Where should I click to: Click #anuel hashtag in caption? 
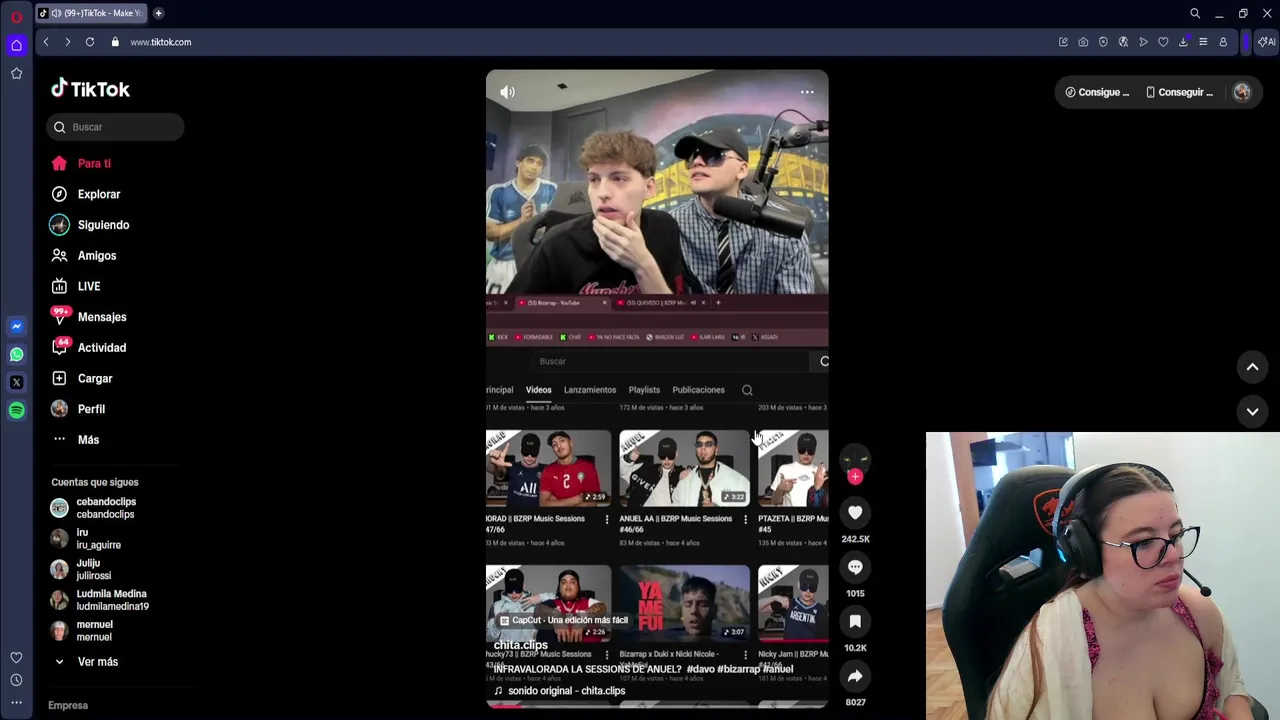pos(777,669)
